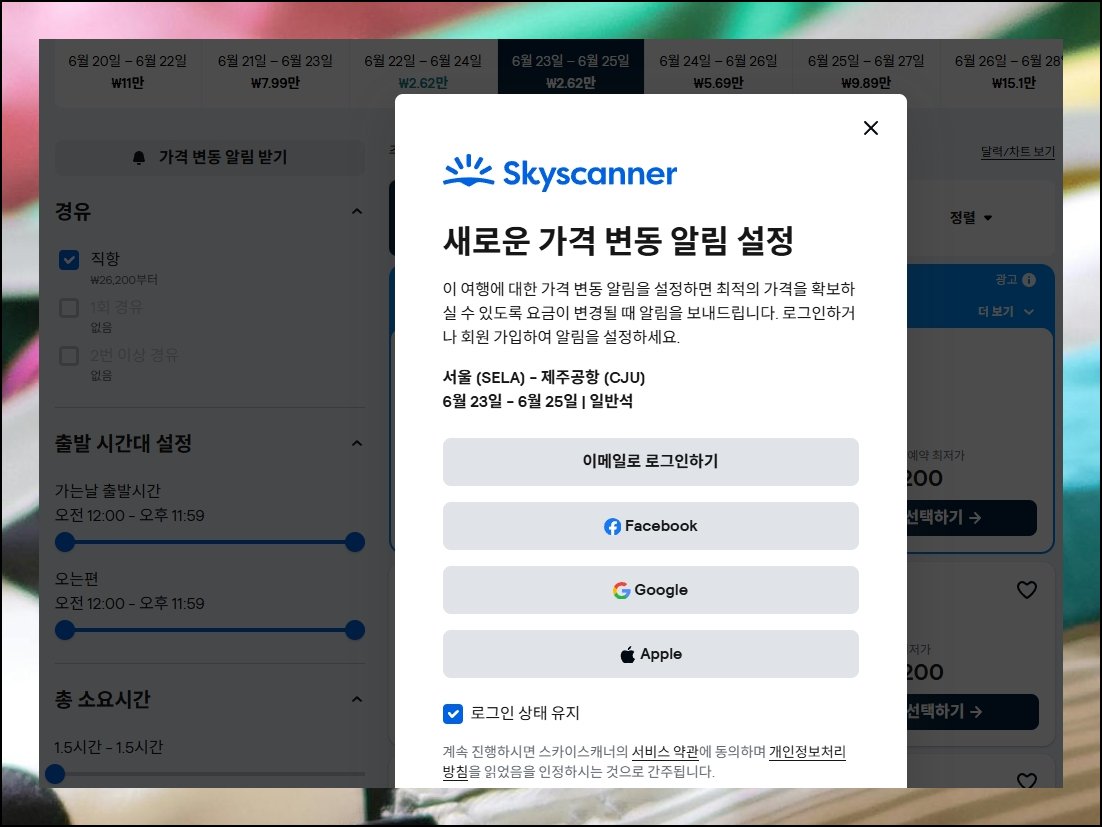Collapse 총 소요시간 section

click(357, 699)
